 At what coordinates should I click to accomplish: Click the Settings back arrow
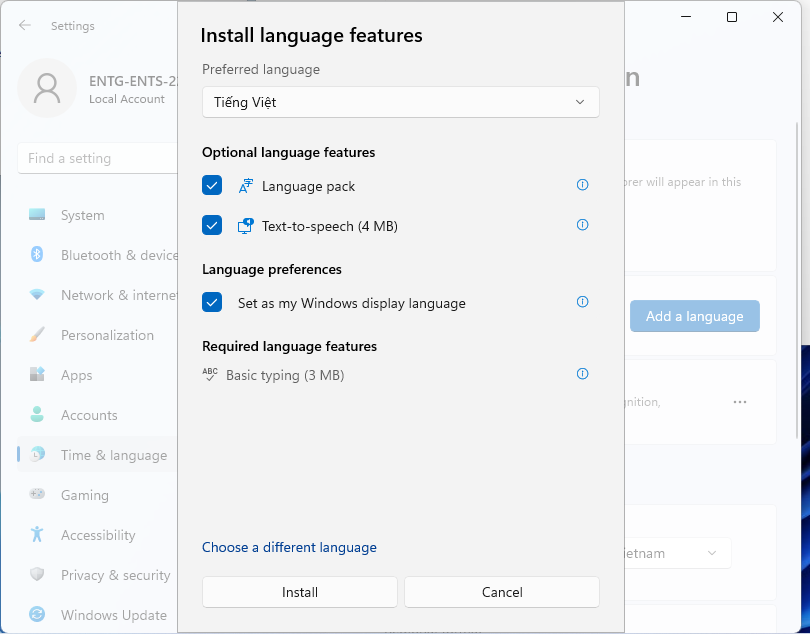click(x=25, y=26)
